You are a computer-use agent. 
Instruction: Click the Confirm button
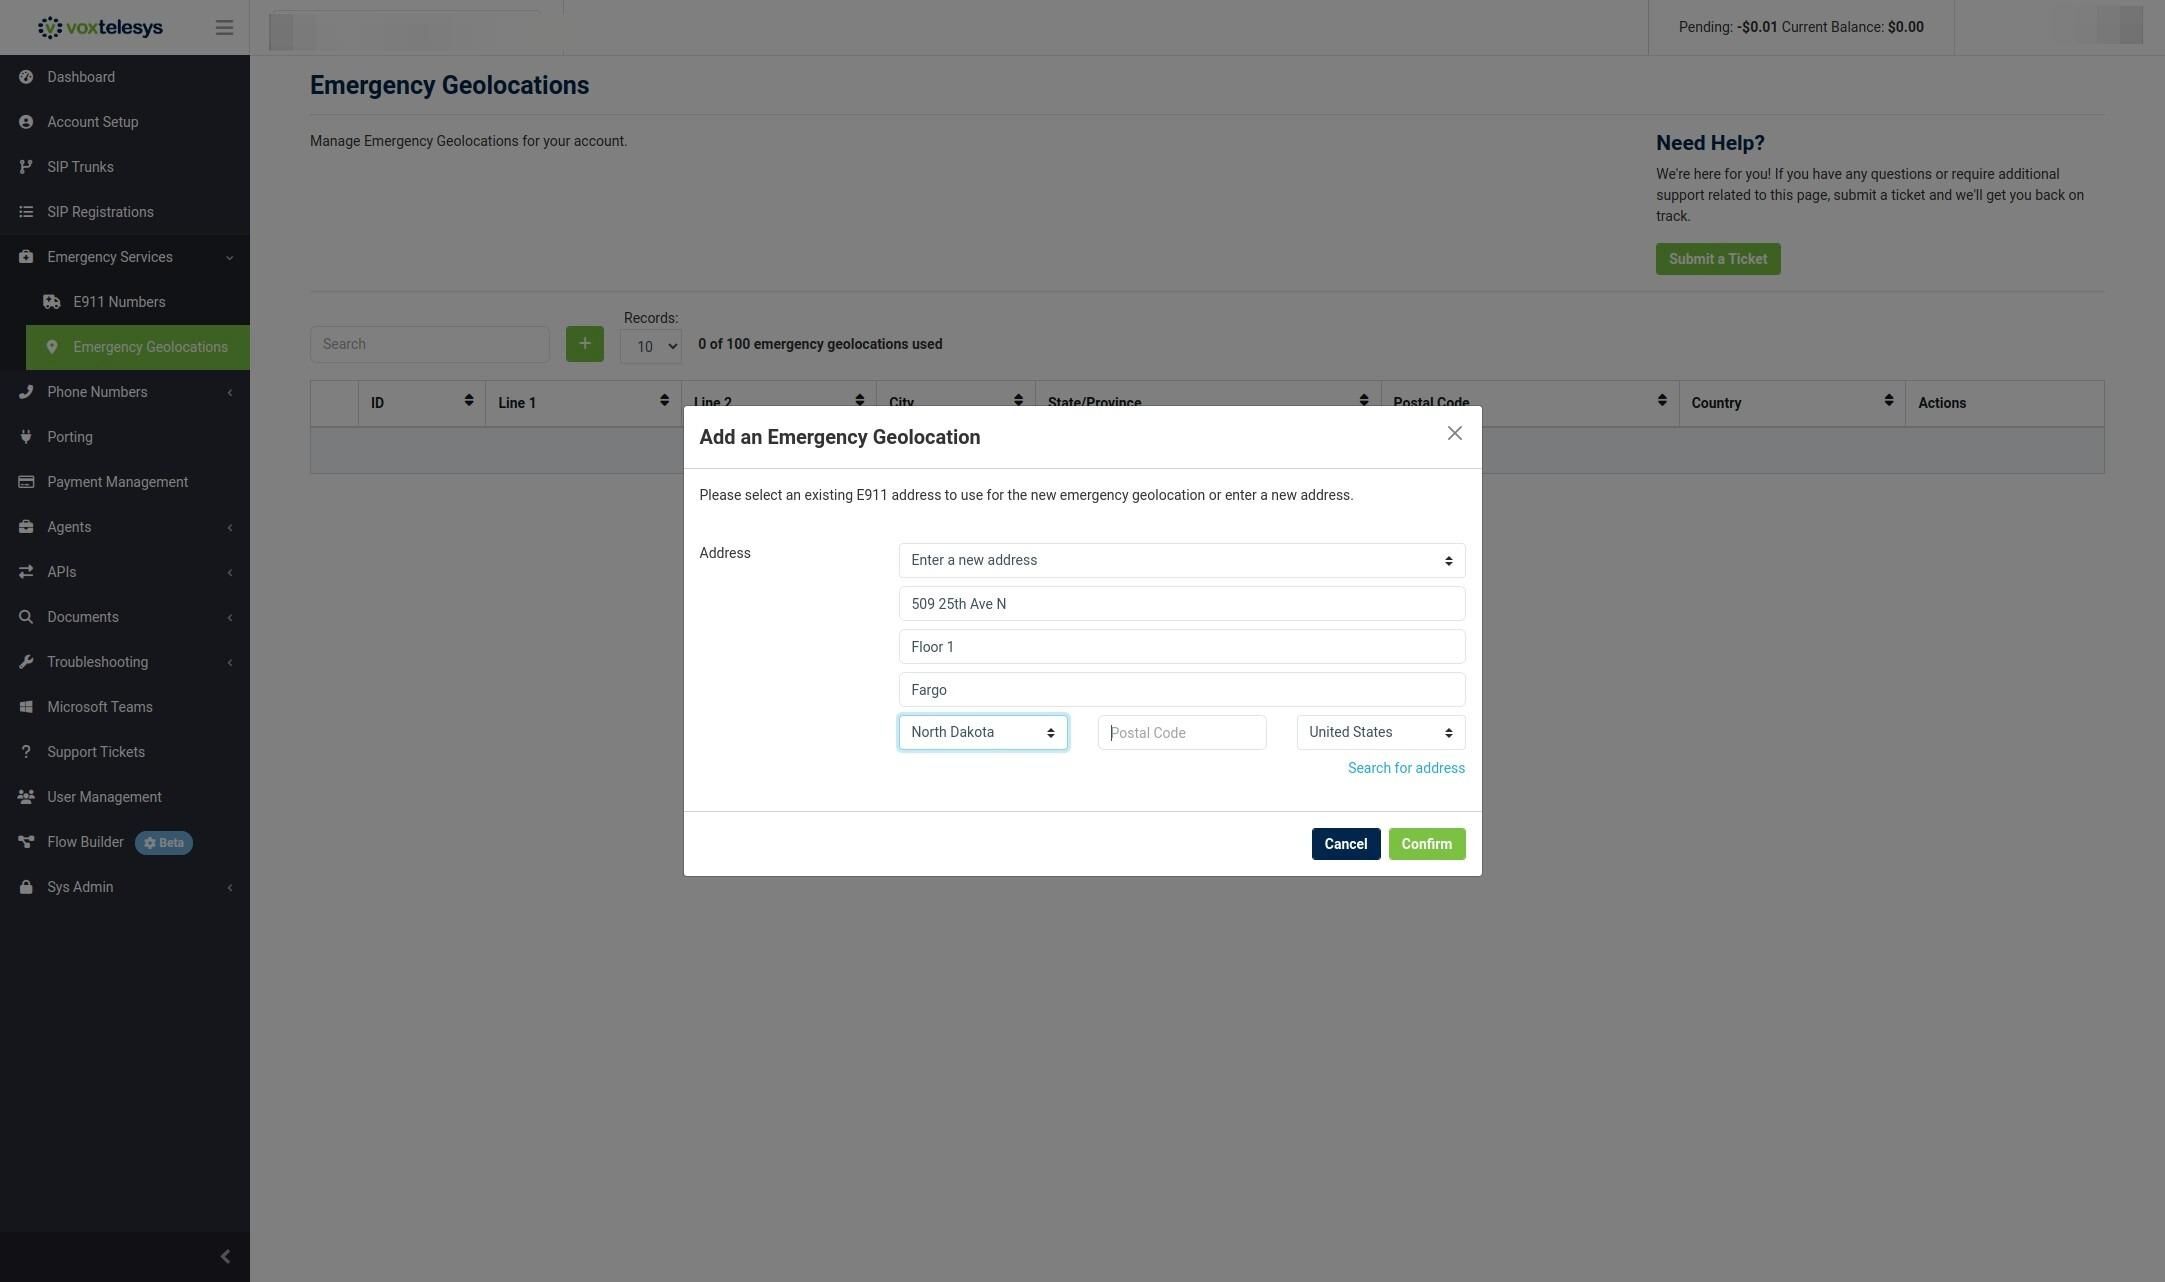tap(1427, 844)
